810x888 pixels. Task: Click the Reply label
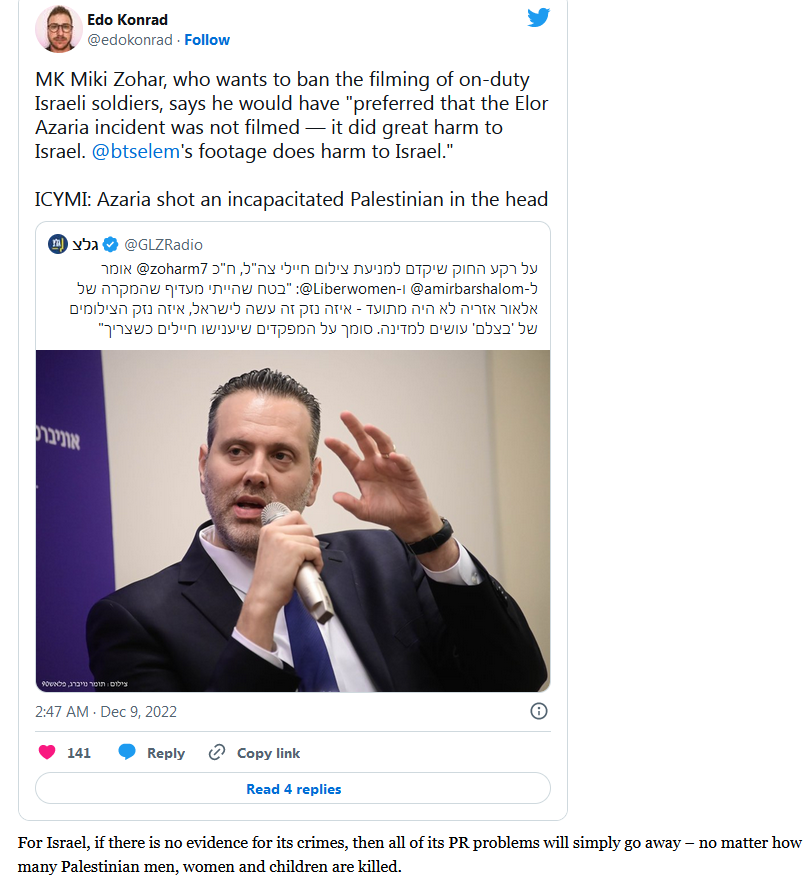pos(166,753)
